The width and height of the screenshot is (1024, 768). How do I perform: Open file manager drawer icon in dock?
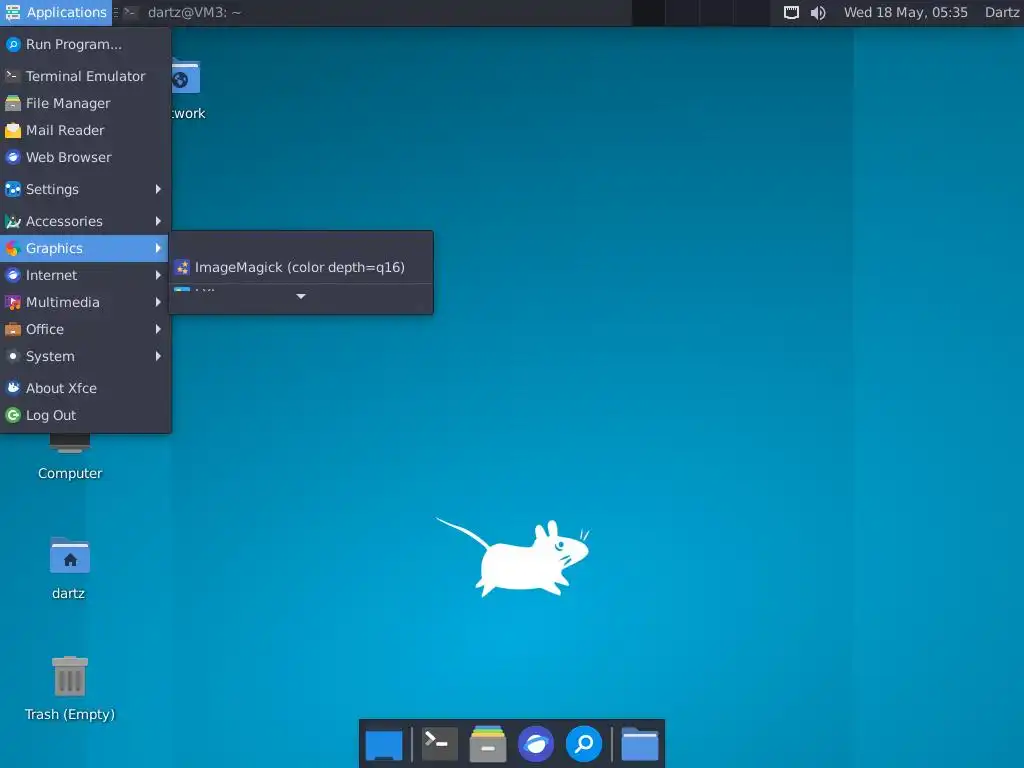488,744
